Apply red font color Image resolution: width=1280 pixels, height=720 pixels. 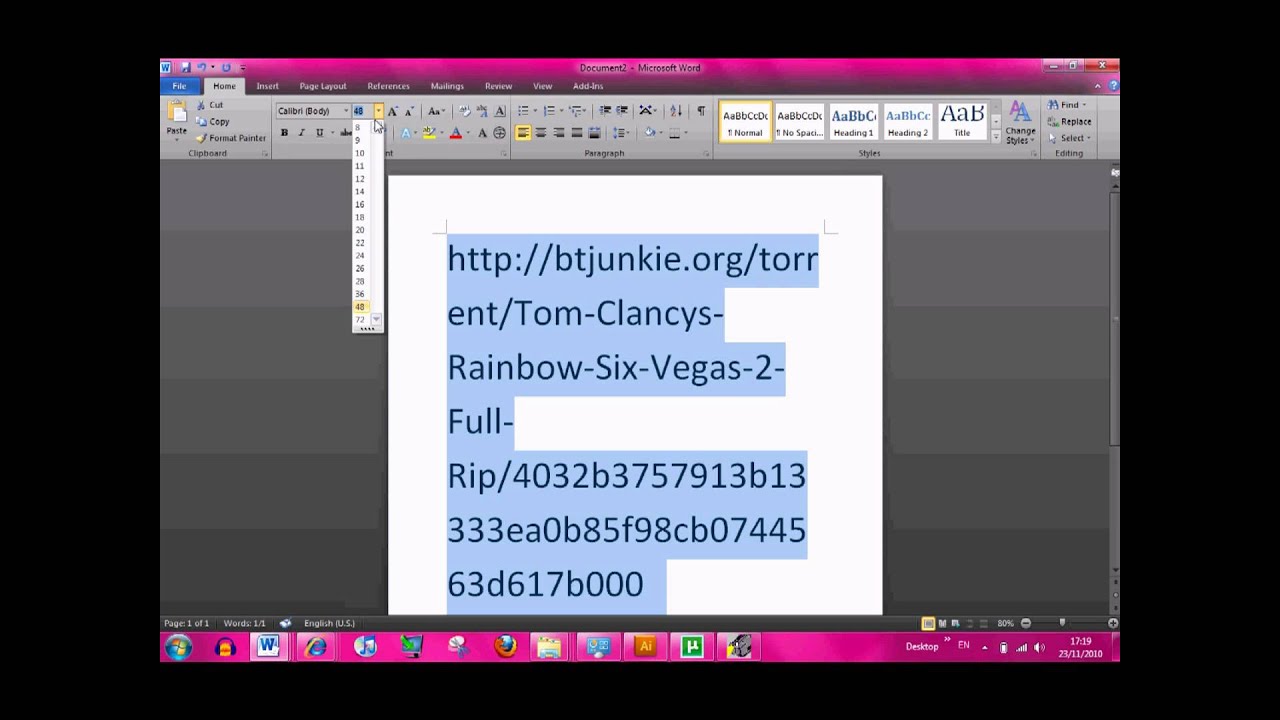pos(455,133)
